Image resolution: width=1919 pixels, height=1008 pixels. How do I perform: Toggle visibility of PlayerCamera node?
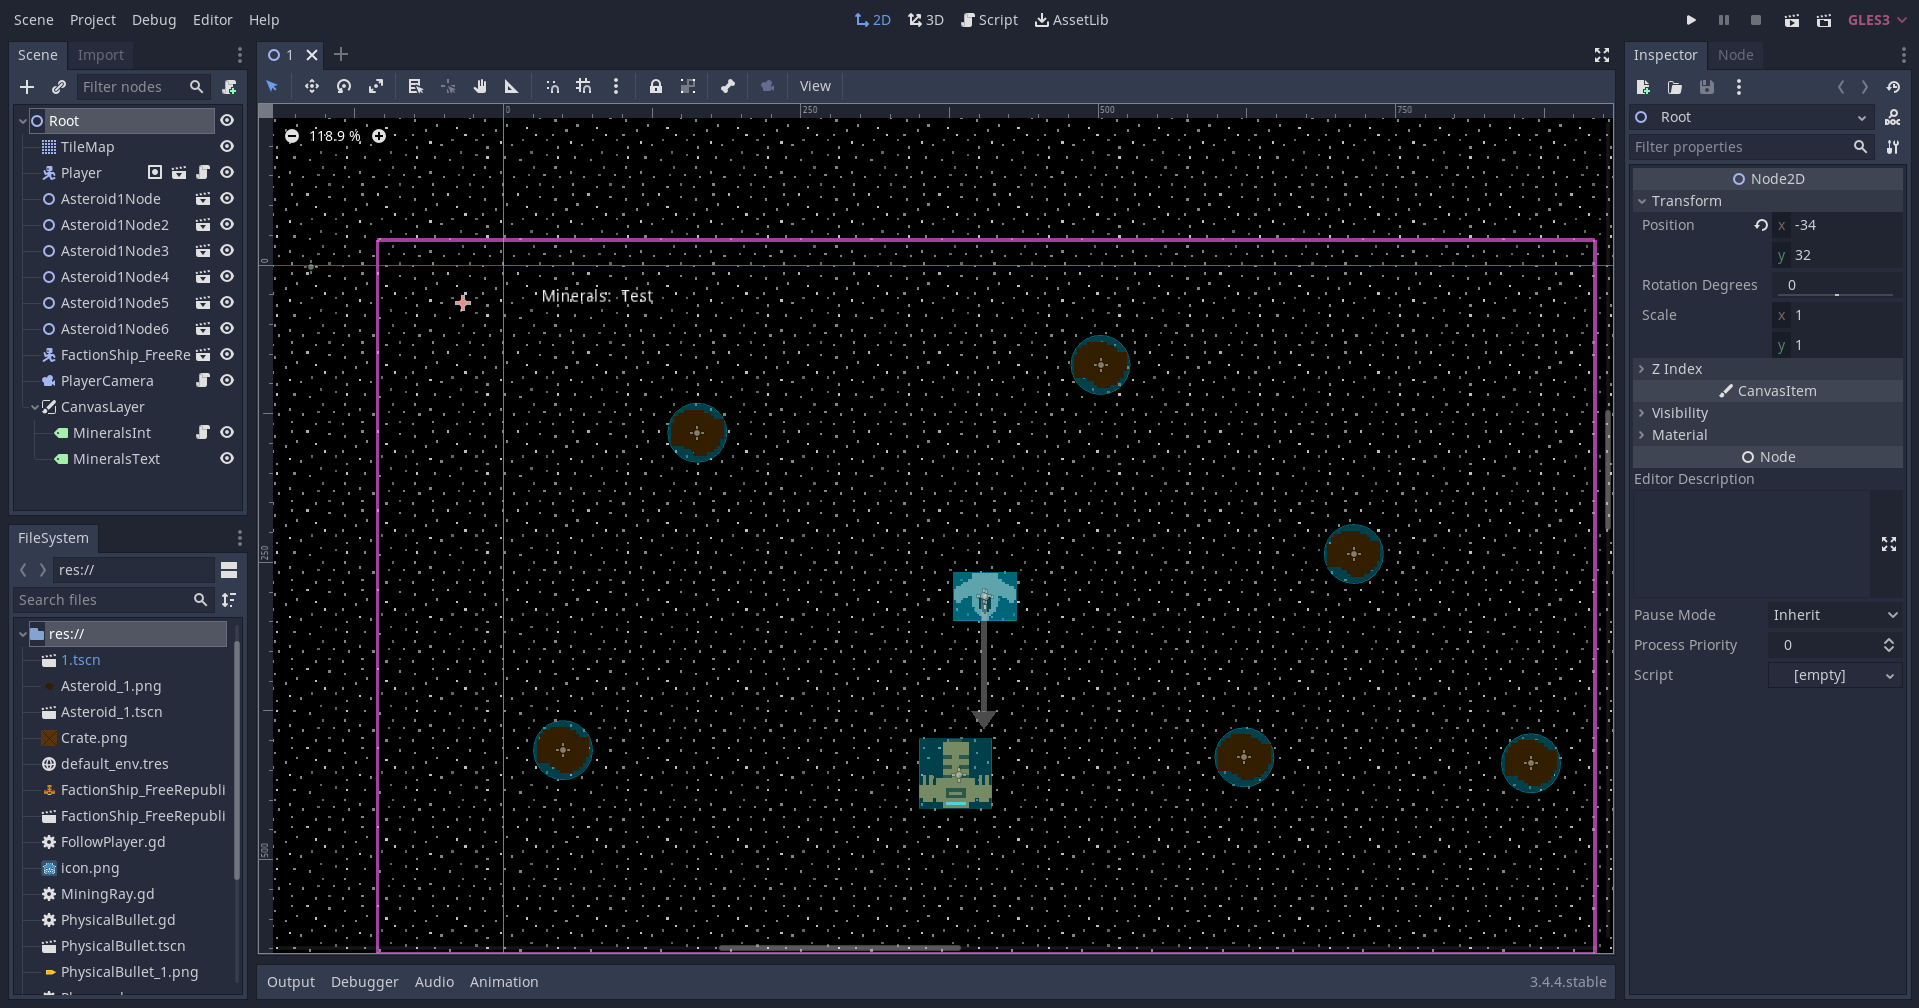click(x=227, y=380)
